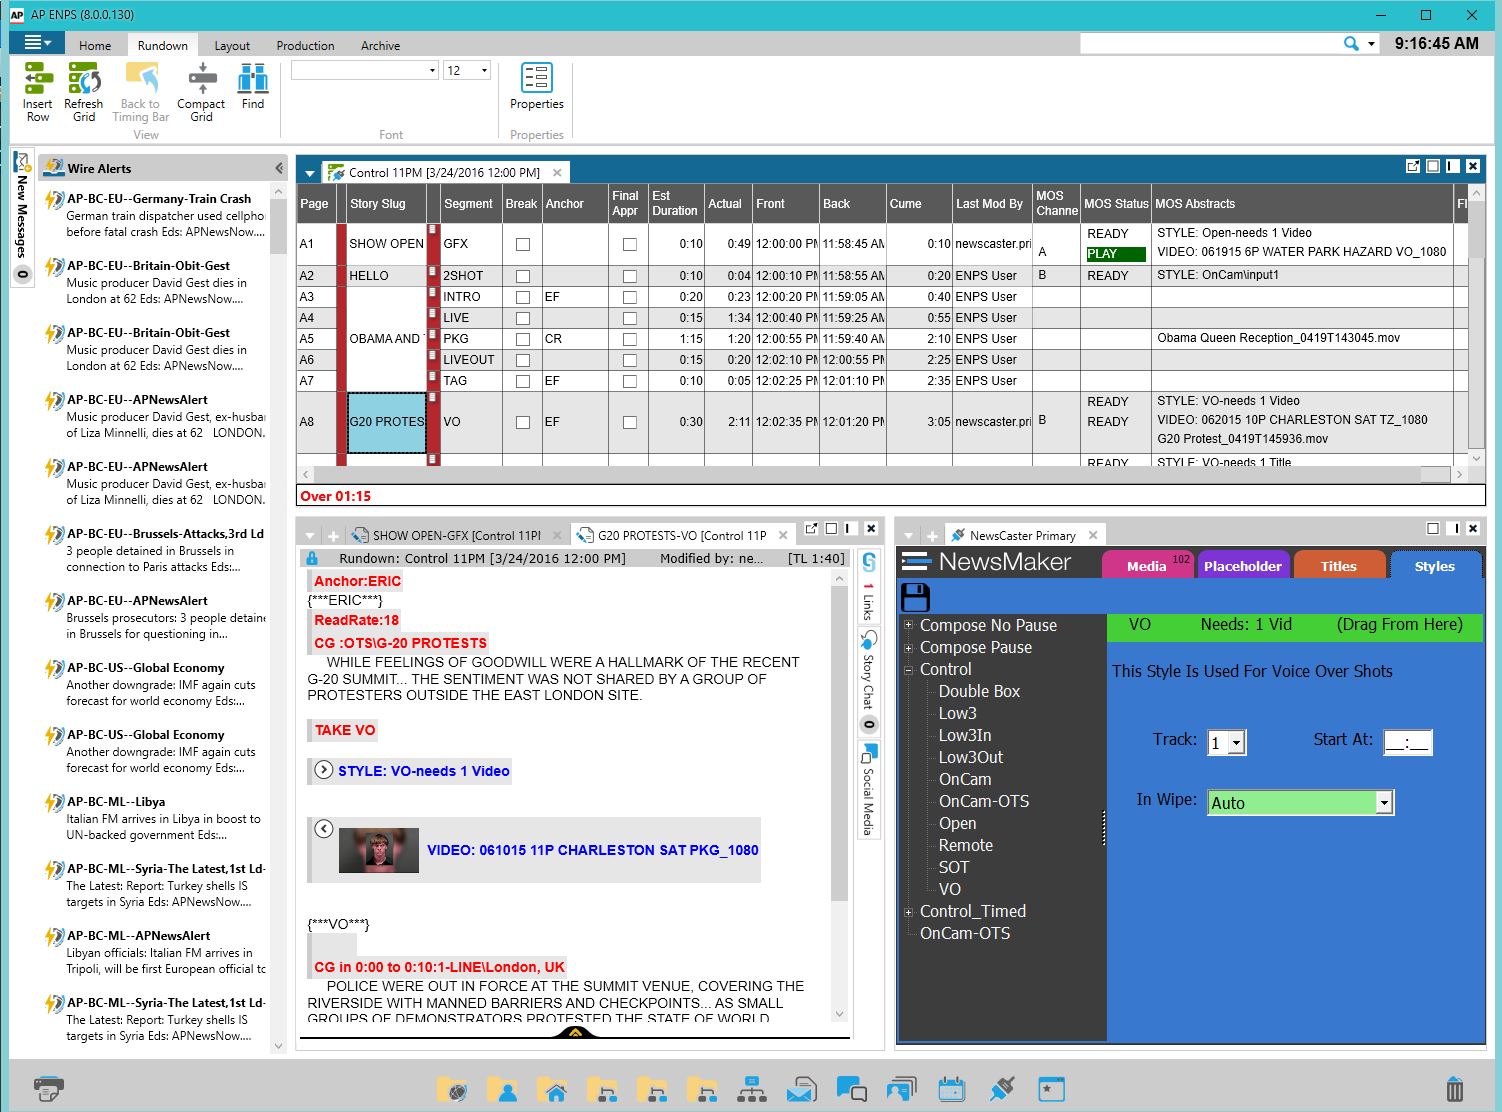1502x1112 pixels.
Task: Switch to the Layout ribbon tab
Action: coord(232,46)
